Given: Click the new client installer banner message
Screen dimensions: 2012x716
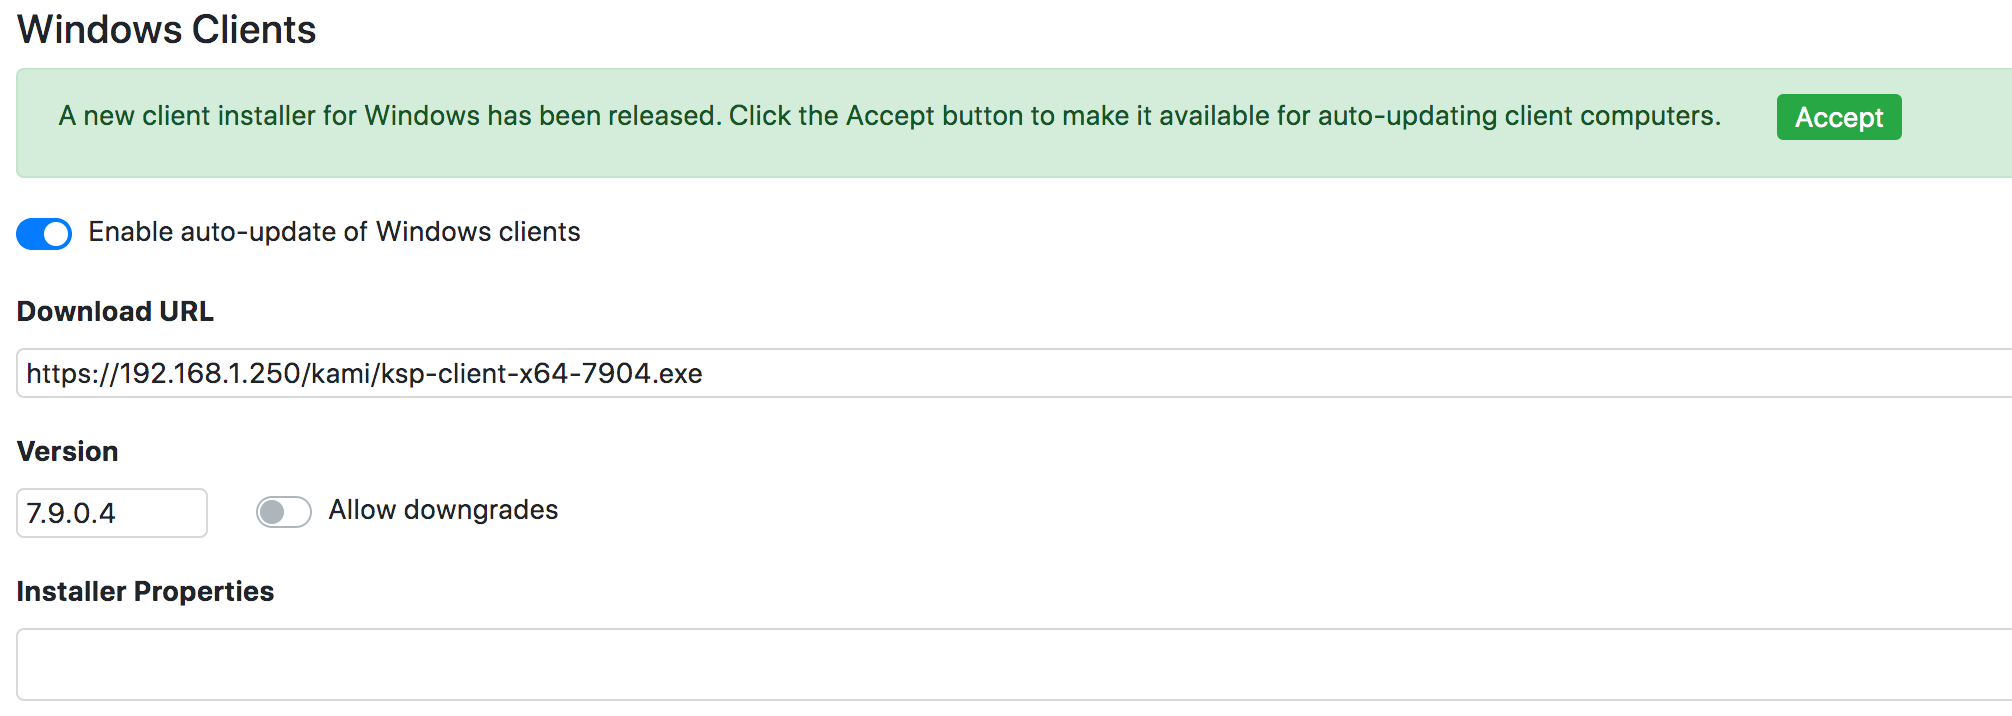Looking at the screenshot, I should click(889, 116).
